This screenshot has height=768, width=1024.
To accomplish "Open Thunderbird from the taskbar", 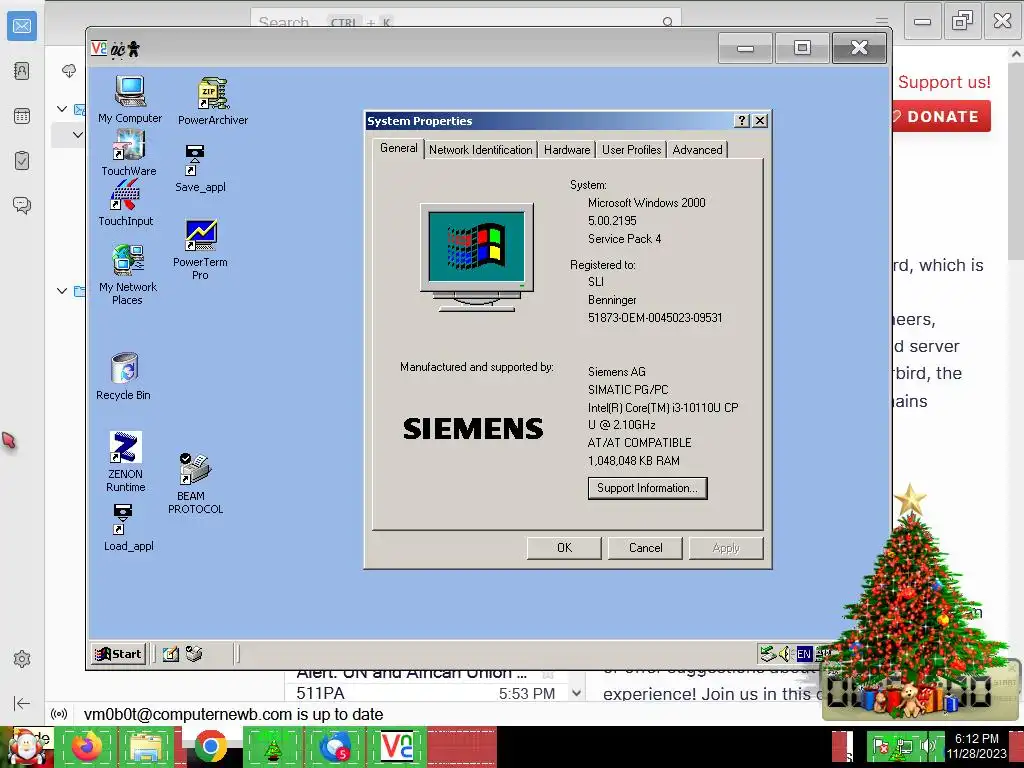I will click(x=334, y=747).
